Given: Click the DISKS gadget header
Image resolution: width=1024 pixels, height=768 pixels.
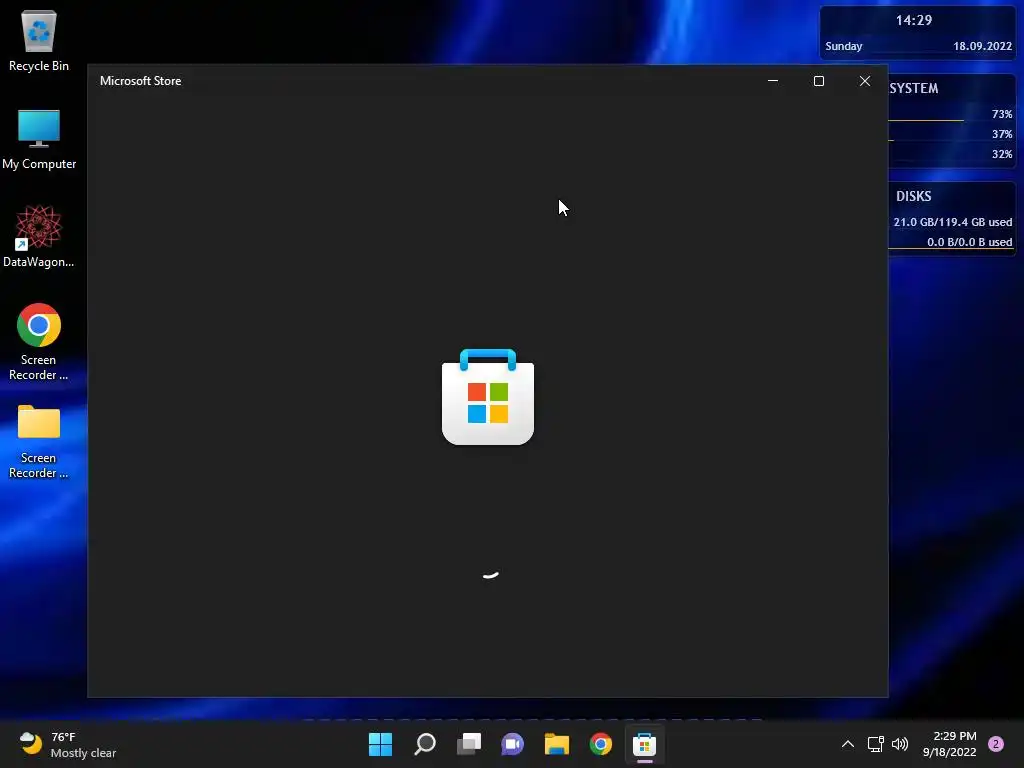Looking at the screenshot, I should 914,196.
